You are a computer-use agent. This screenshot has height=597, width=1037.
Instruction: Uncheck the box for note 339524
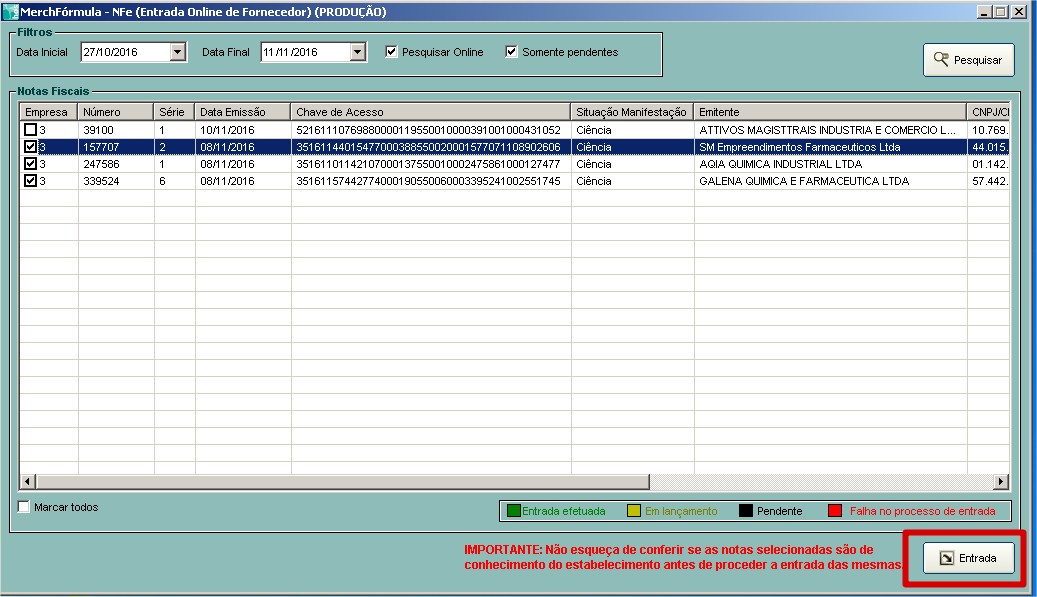[31, 181]
